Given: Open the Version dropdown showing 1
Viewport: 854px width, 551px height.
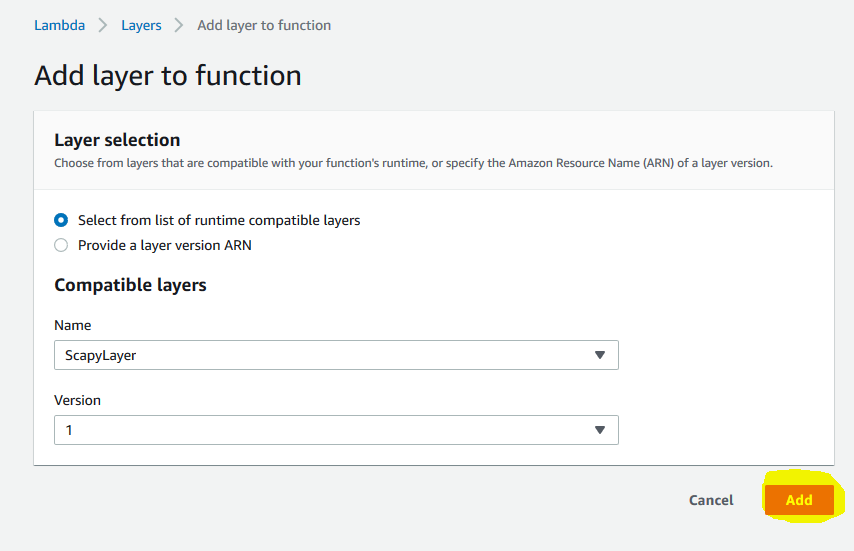Looking at the screenshot, I should (336, 430).
